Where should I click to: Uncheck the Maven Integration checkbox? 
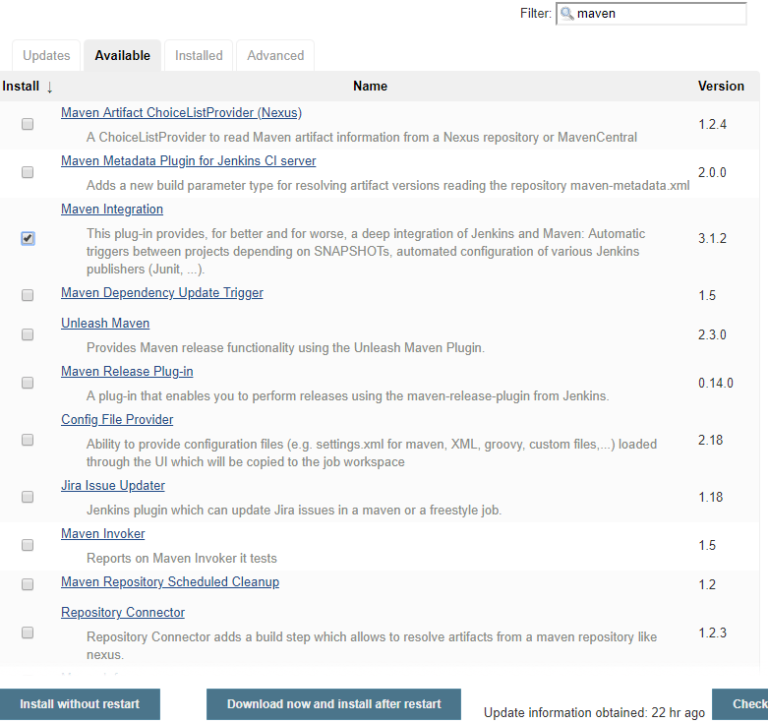(27, 239)
